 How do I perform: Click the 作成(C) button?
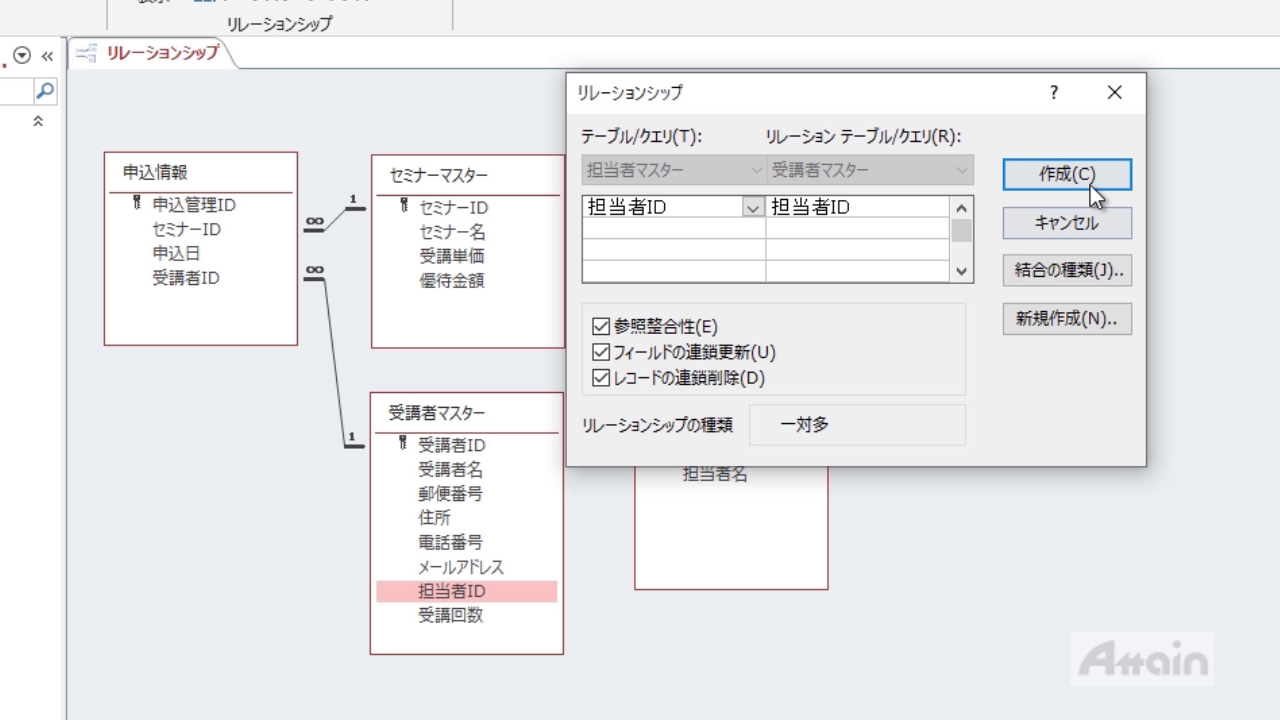tap(1066, 174)
